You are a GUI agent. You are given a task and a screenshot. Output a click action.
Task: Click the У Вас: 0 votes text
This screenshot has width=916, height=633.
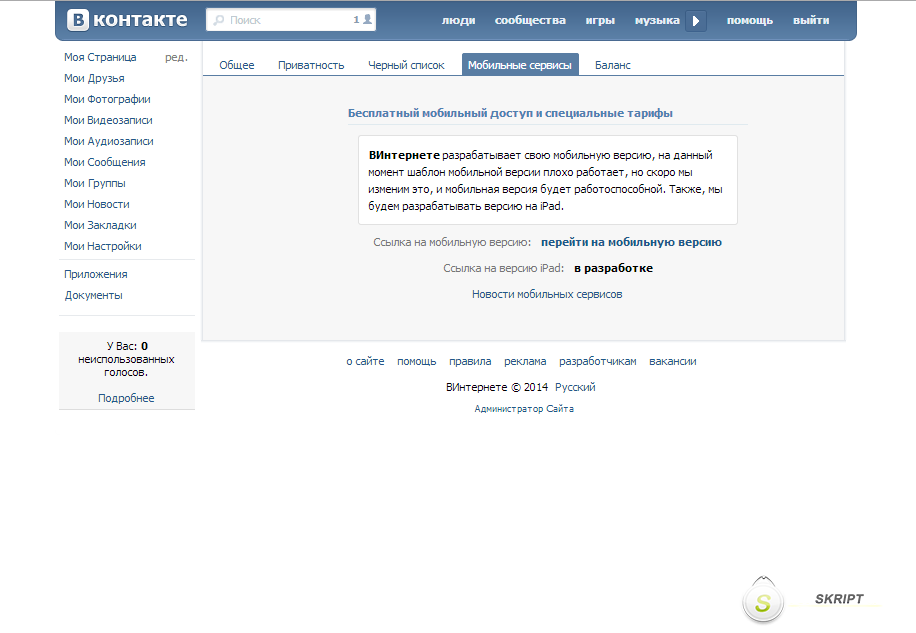pyautogui.click(x=127, y=346)
